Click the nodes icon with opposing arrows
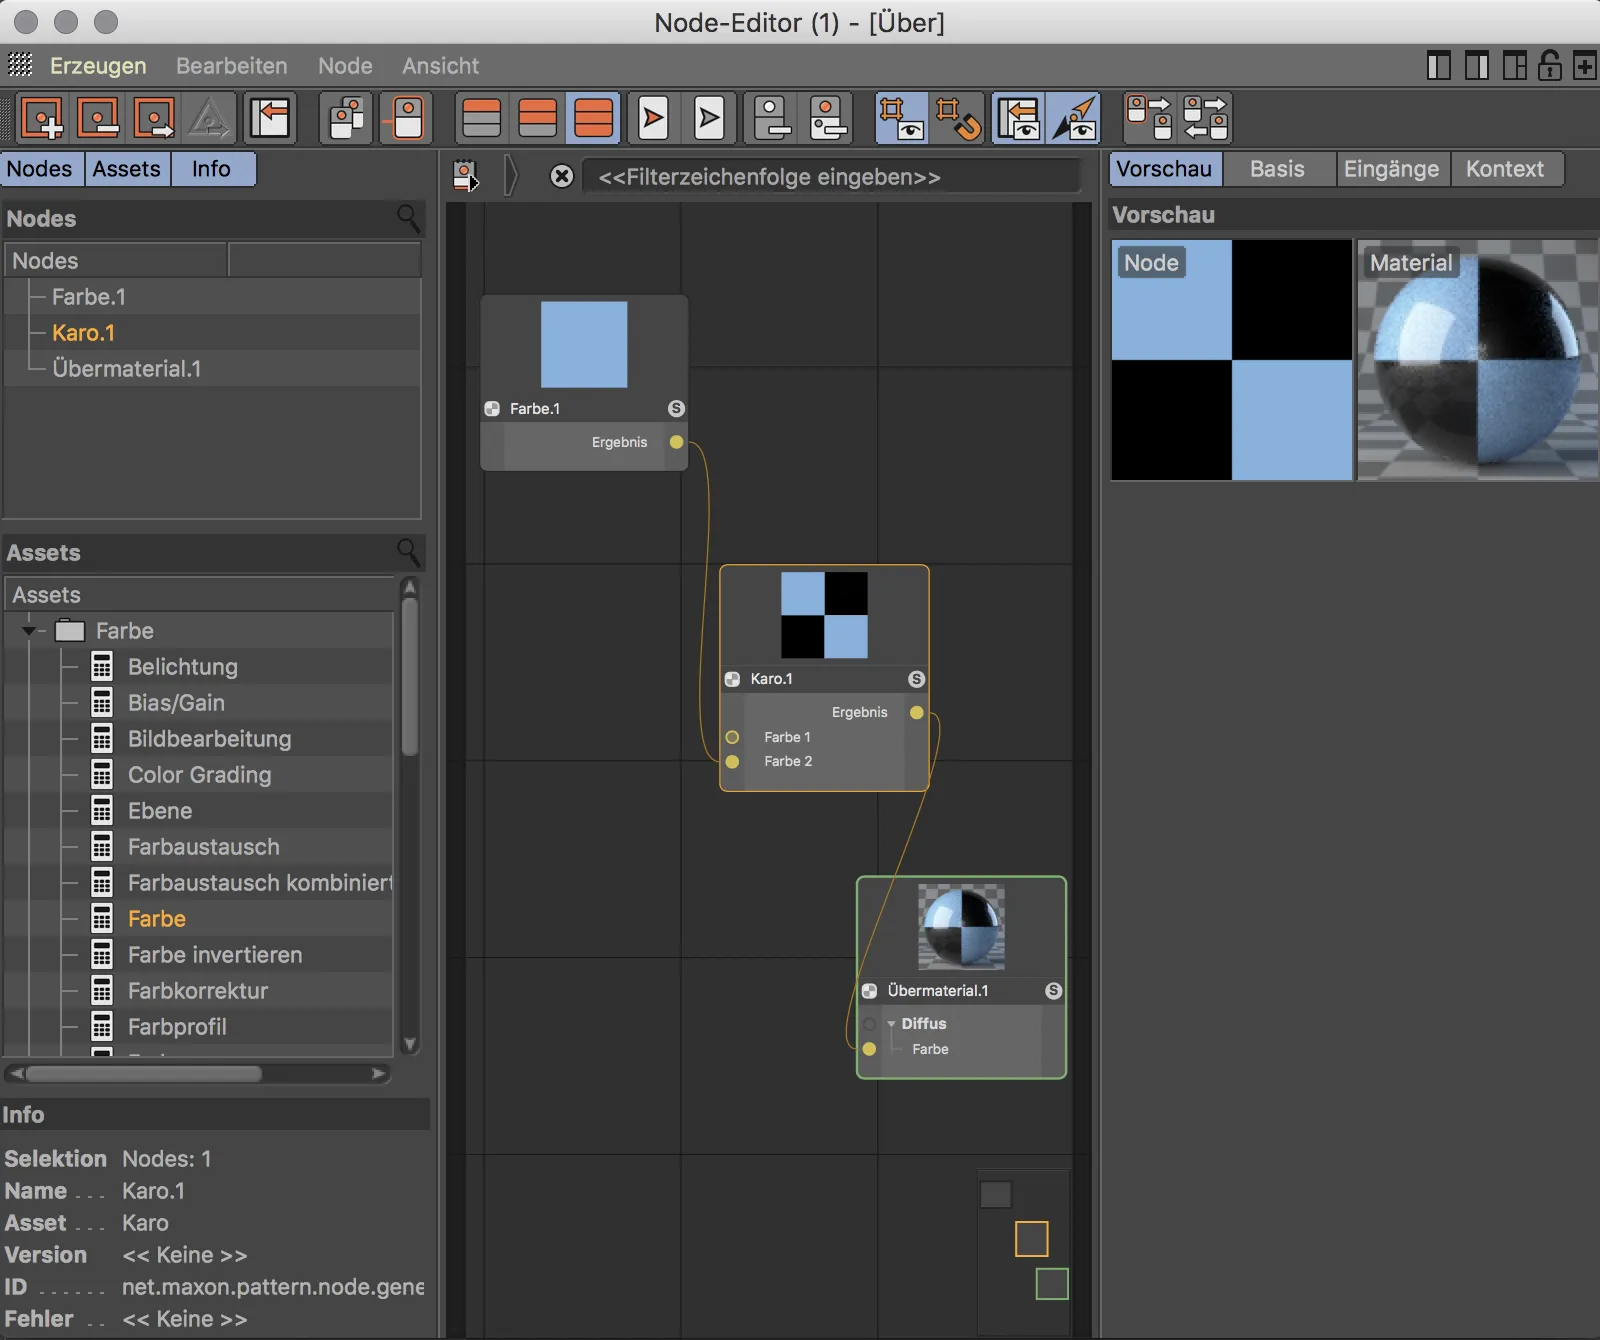This screenshot has width=1600, height=1340. point(1205,118)
